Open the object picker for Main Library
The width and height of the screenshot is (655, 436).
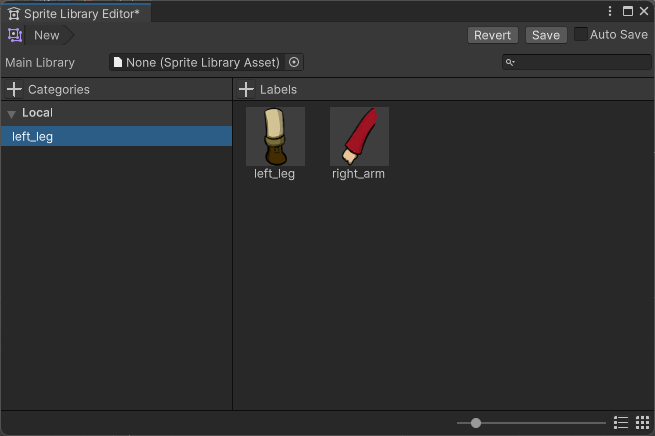click(294, 62)
